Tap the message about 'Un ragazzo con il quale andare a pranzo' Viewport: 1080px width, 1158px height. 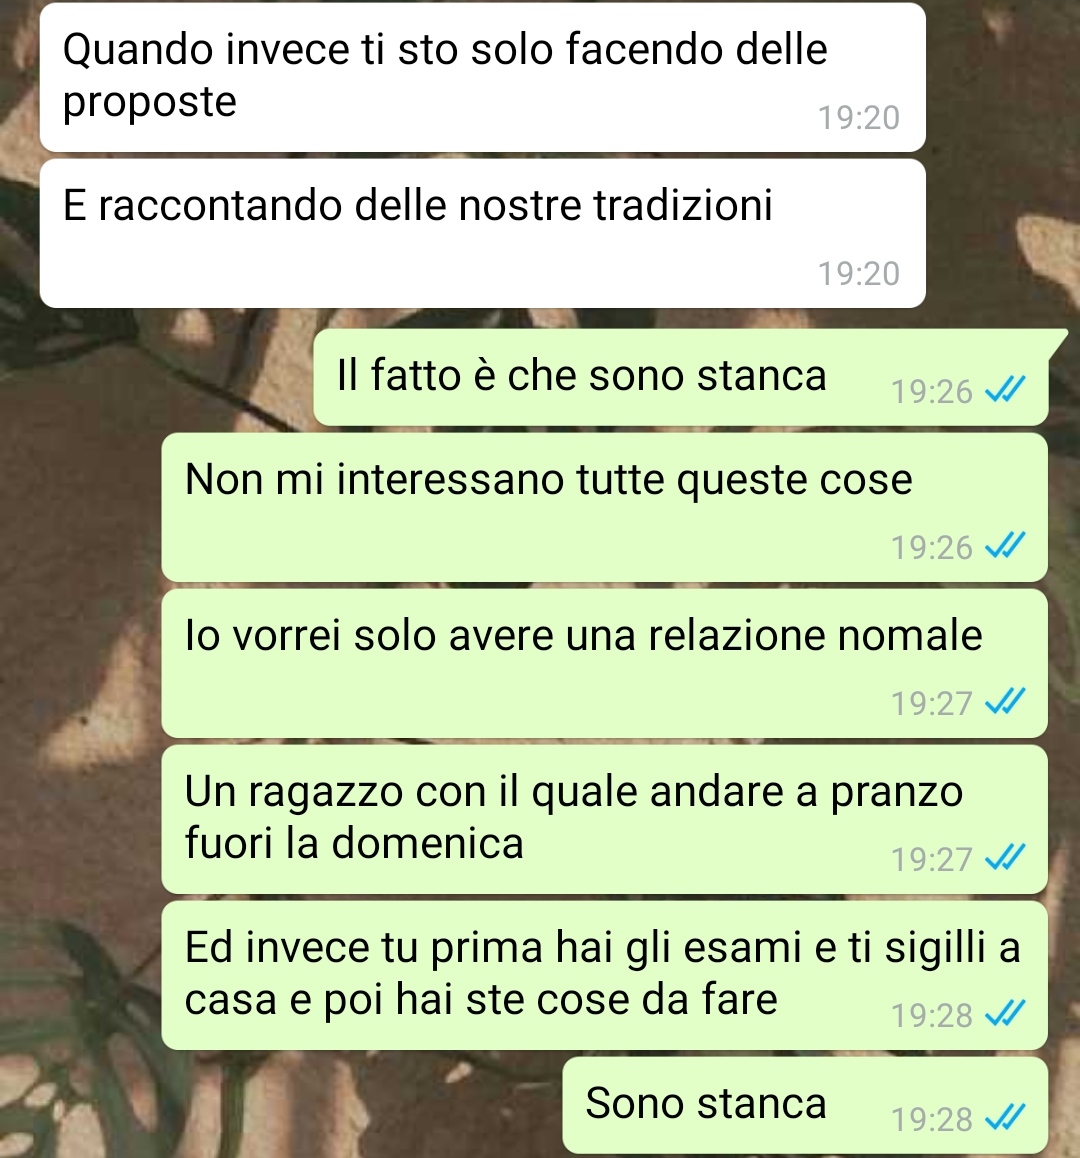pos(604,819)
